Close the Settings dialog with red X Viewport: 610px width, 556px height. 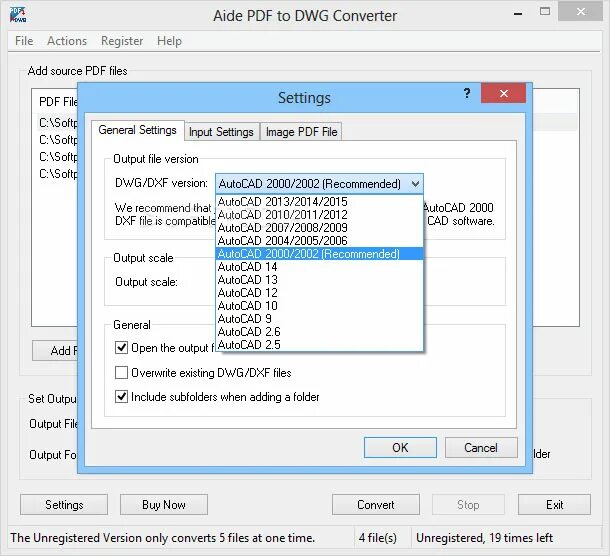pyautogui.click(x=503, y=93)
